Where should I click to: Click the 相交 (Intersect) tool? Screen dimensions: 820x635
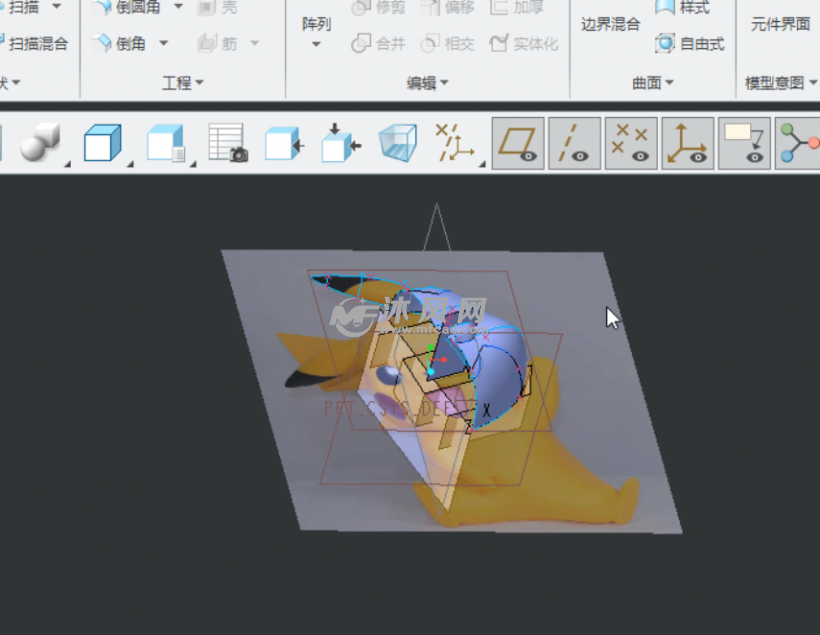point(448,43)
